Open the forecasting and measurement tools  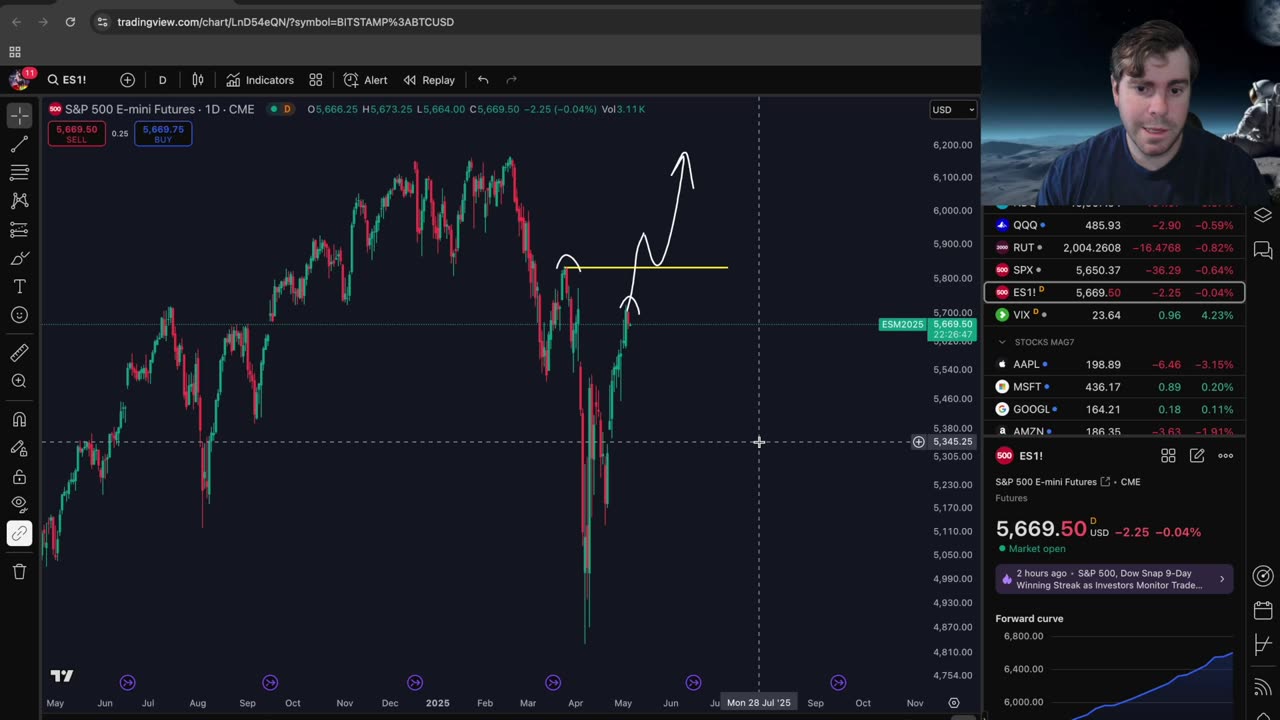pos(19,230)
